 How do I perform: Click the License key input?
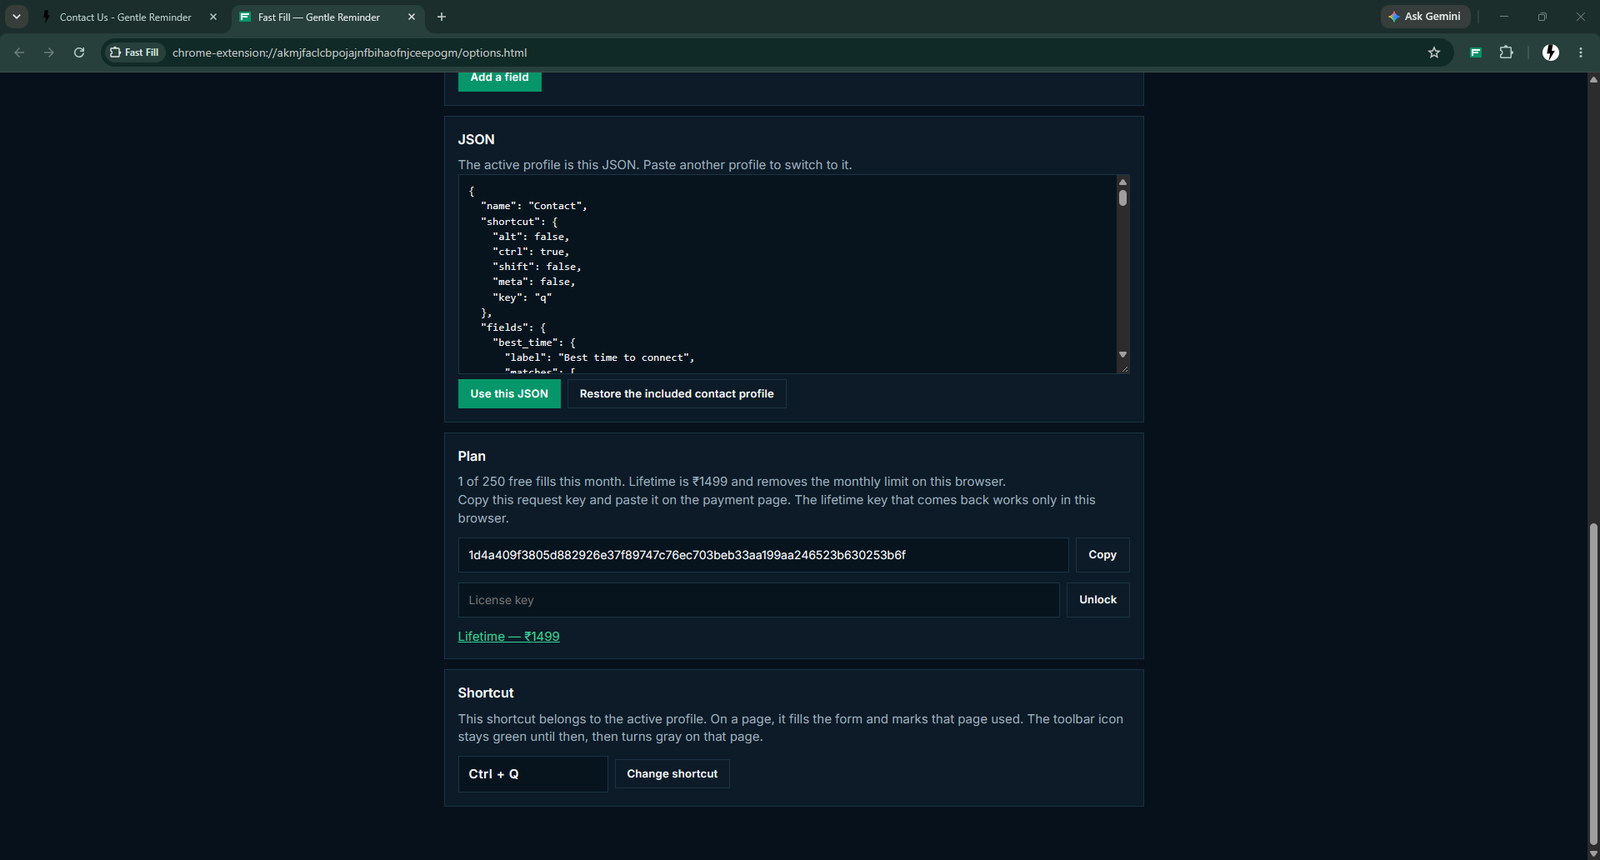[x=759, y=600]
